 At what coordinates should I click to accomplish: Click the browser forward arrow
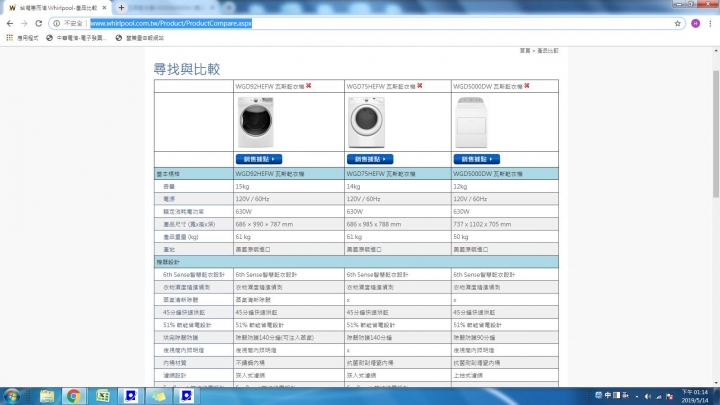pyautogui.click(x=24, y=23)
